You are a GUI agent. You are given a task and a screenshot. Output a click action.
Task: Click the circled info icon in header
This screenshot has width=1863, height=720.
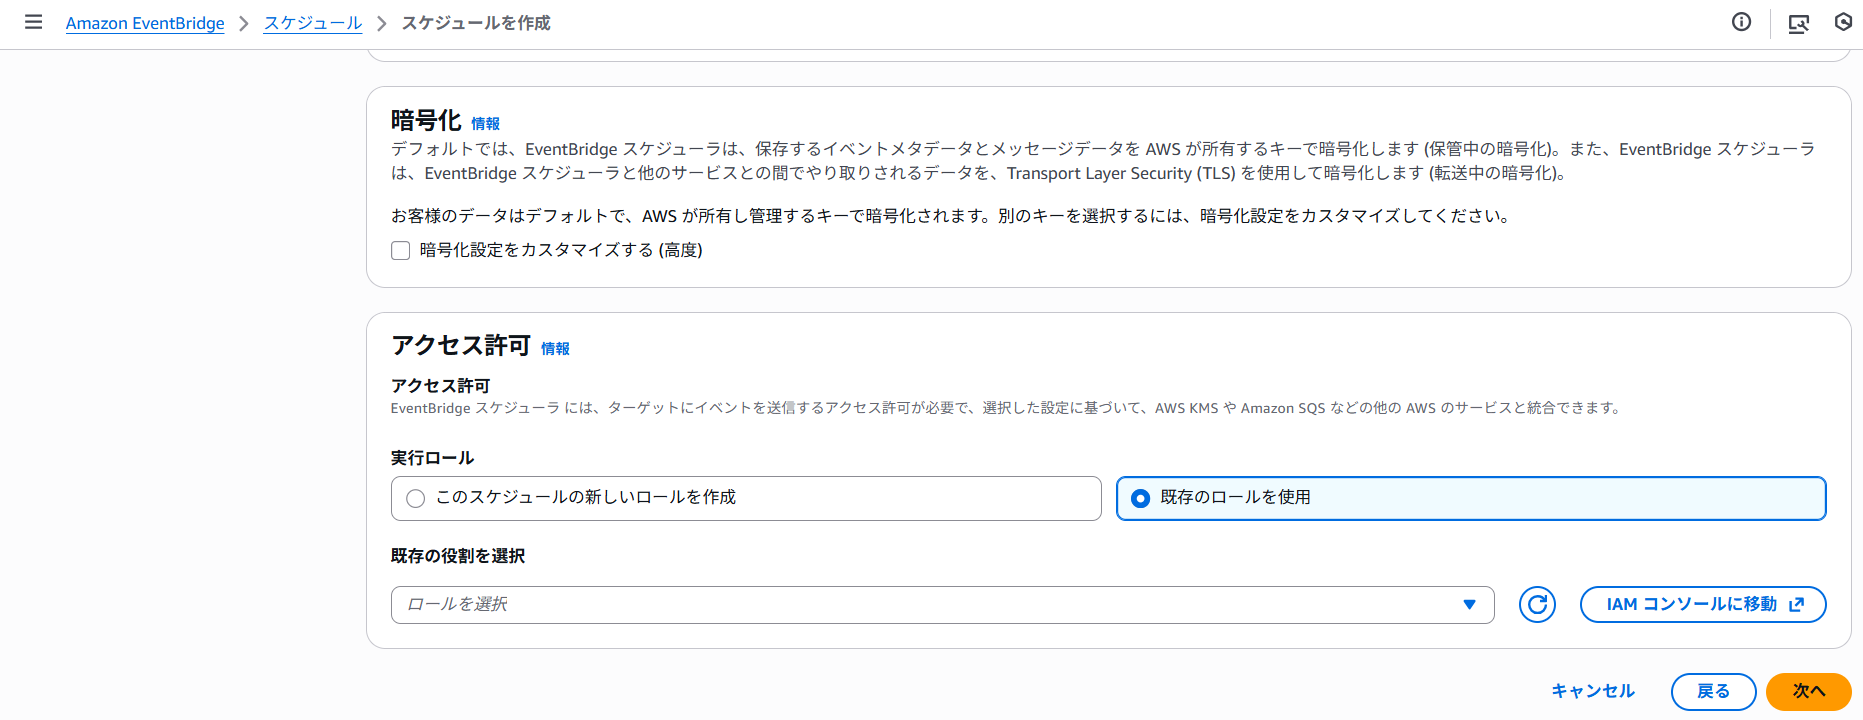pos(1741,22)
